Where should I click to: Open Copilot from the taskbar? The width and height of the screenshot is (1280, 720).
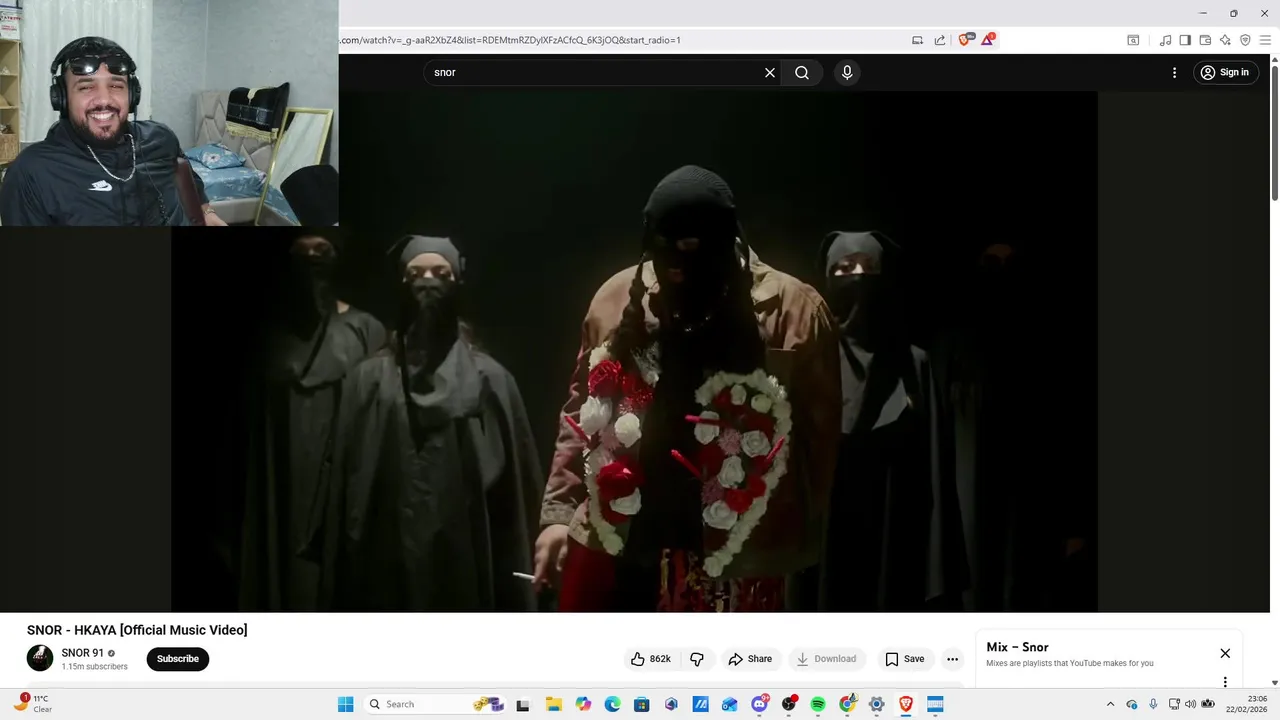pos(583,704)
